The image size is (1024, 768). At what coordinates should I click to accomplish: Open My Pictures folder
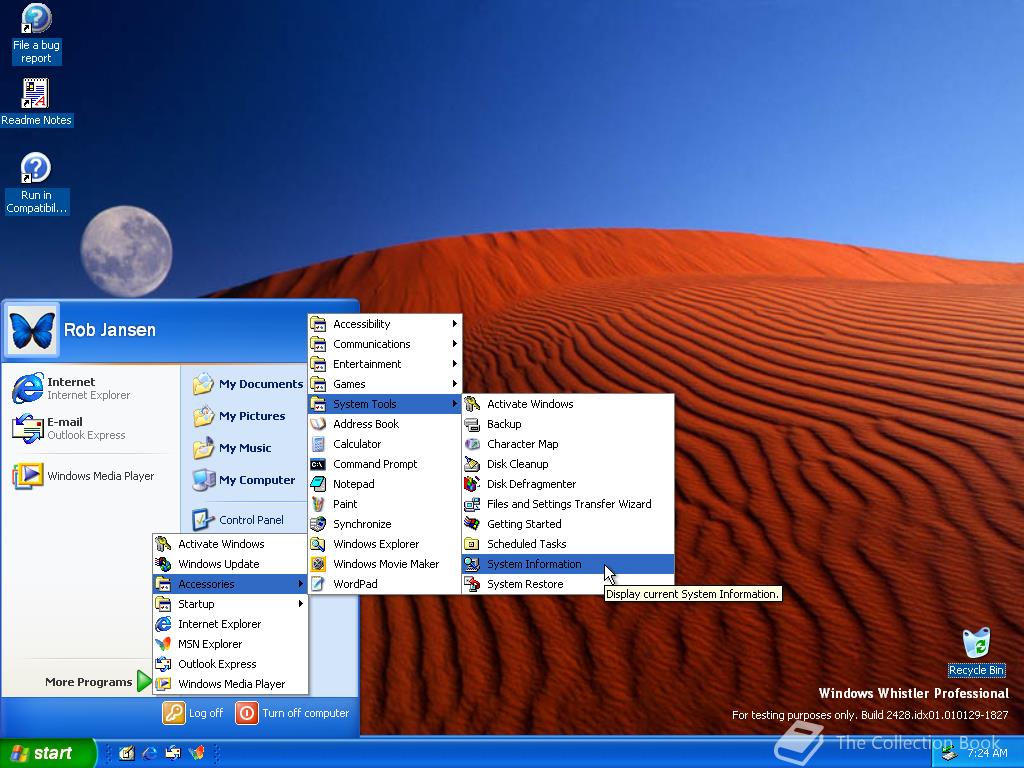point(240,416)
